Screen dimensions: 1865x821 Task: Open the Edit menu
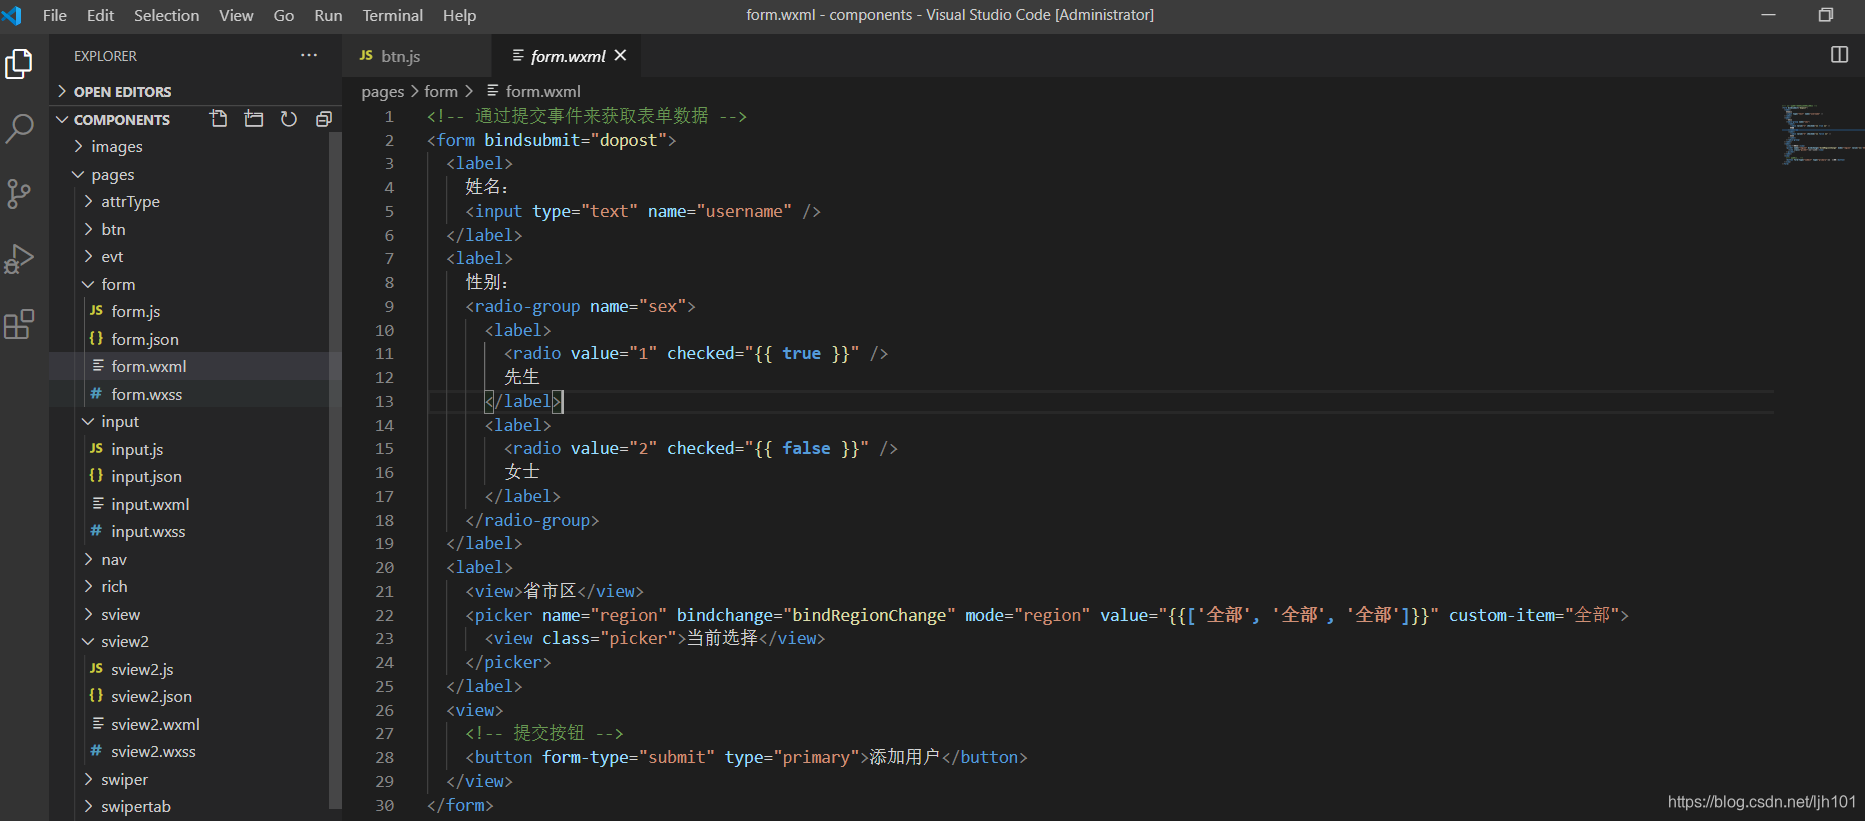[100, 15]
